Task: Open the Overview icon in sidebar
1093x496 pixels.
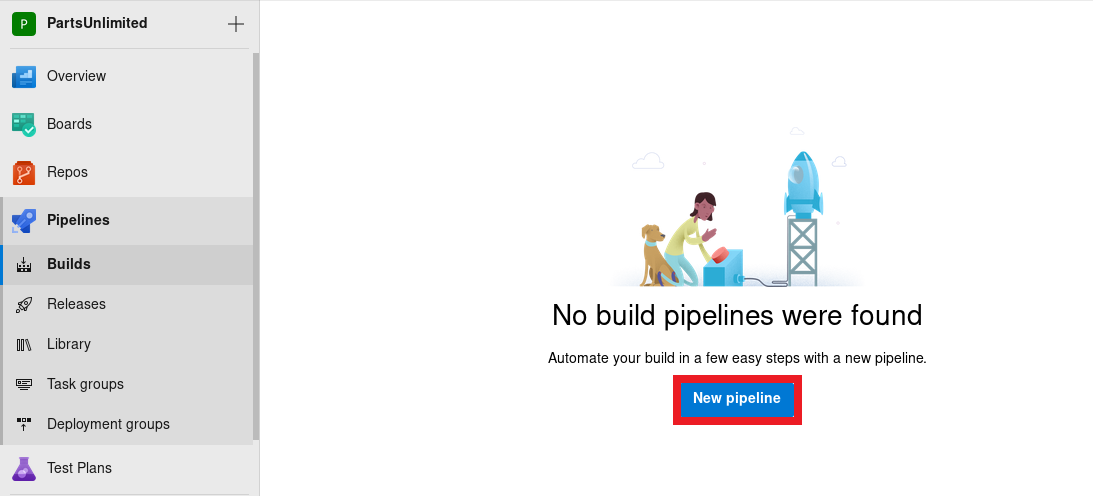Action: (24, 76)
